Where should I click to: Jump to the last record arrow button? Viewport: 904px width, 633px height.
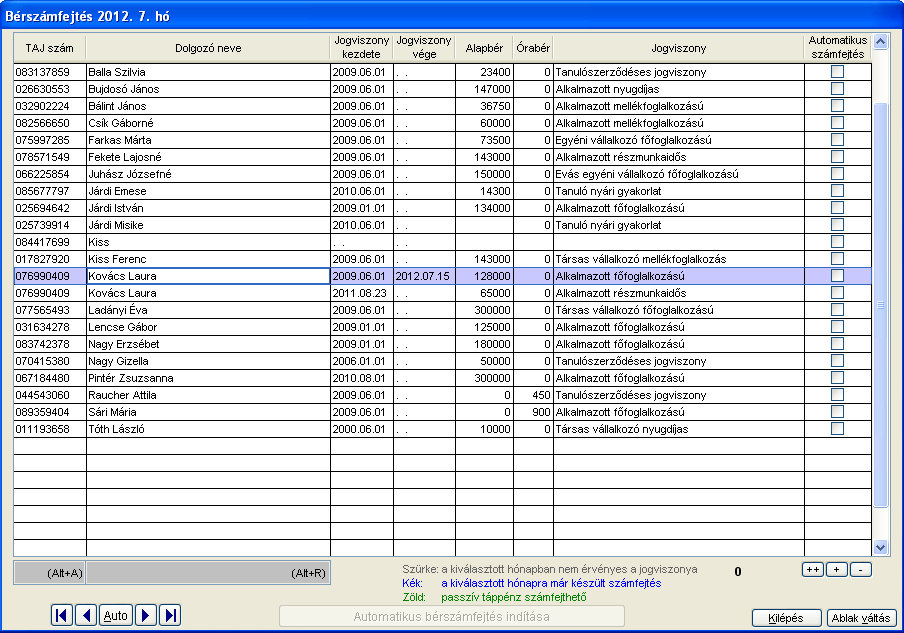(x=170, y=615)
